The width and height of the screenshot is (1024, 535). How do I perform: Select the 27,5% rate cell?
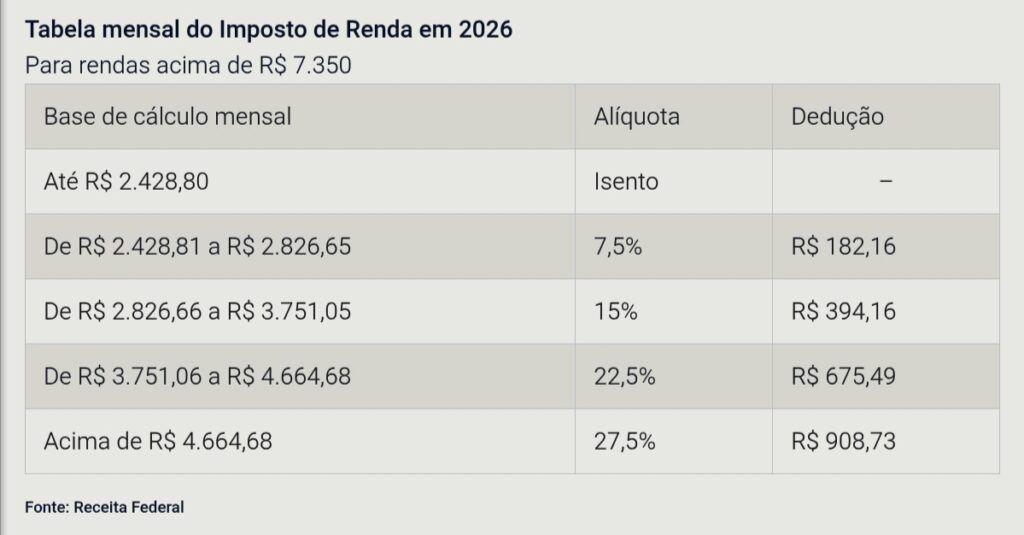pos(624,441)
